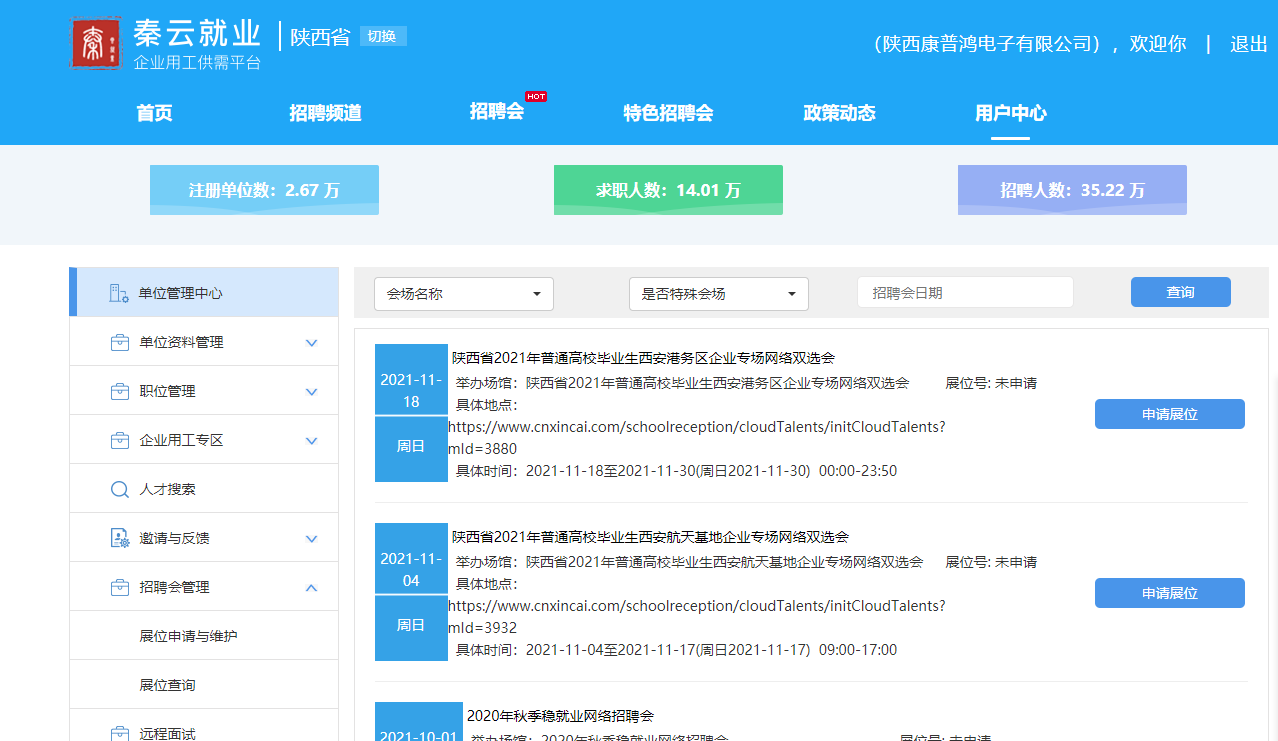Select 单位管理中心 in the sidebar
The image size is (1278, 741).
tap(204, 293)
